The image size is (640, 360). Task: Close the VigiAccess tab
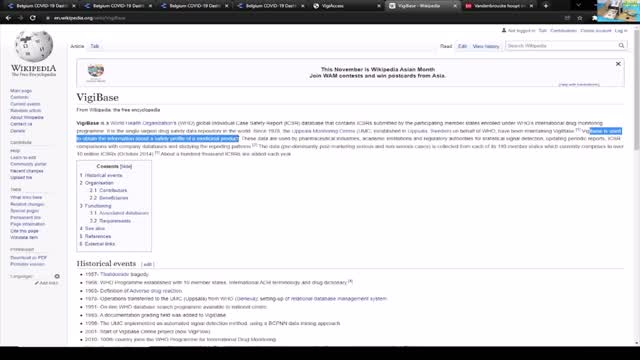click(x=379, y=6)
